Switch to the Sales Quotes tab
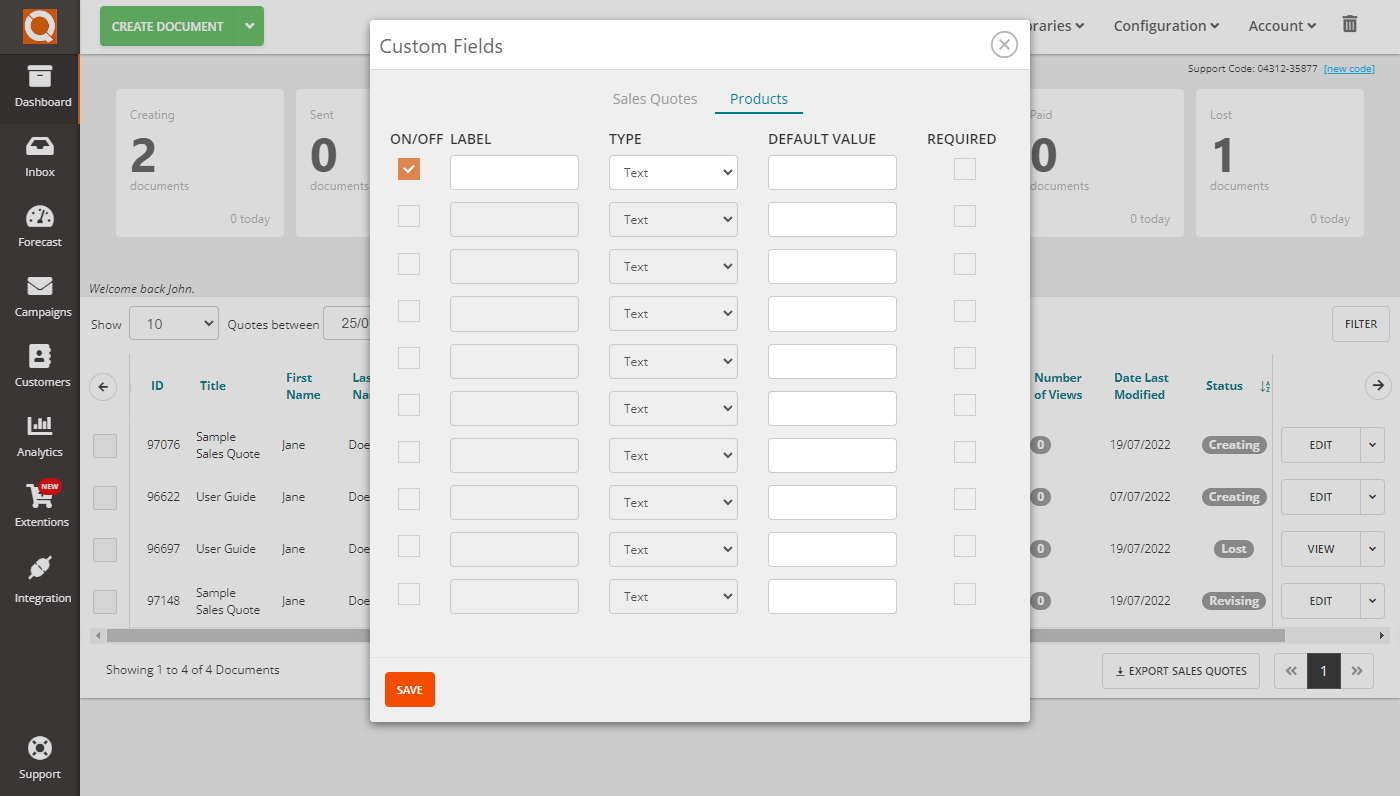Image resolution: width=1400 pixels, height=796 pixels. click(x=655, y=99)
